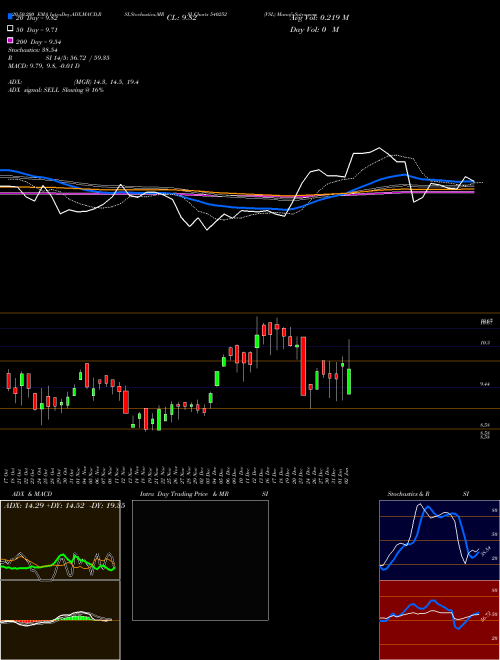Open the ADX indicator chart panel
The width and height of the screenshot is (500, 660).
coord(60,540)
